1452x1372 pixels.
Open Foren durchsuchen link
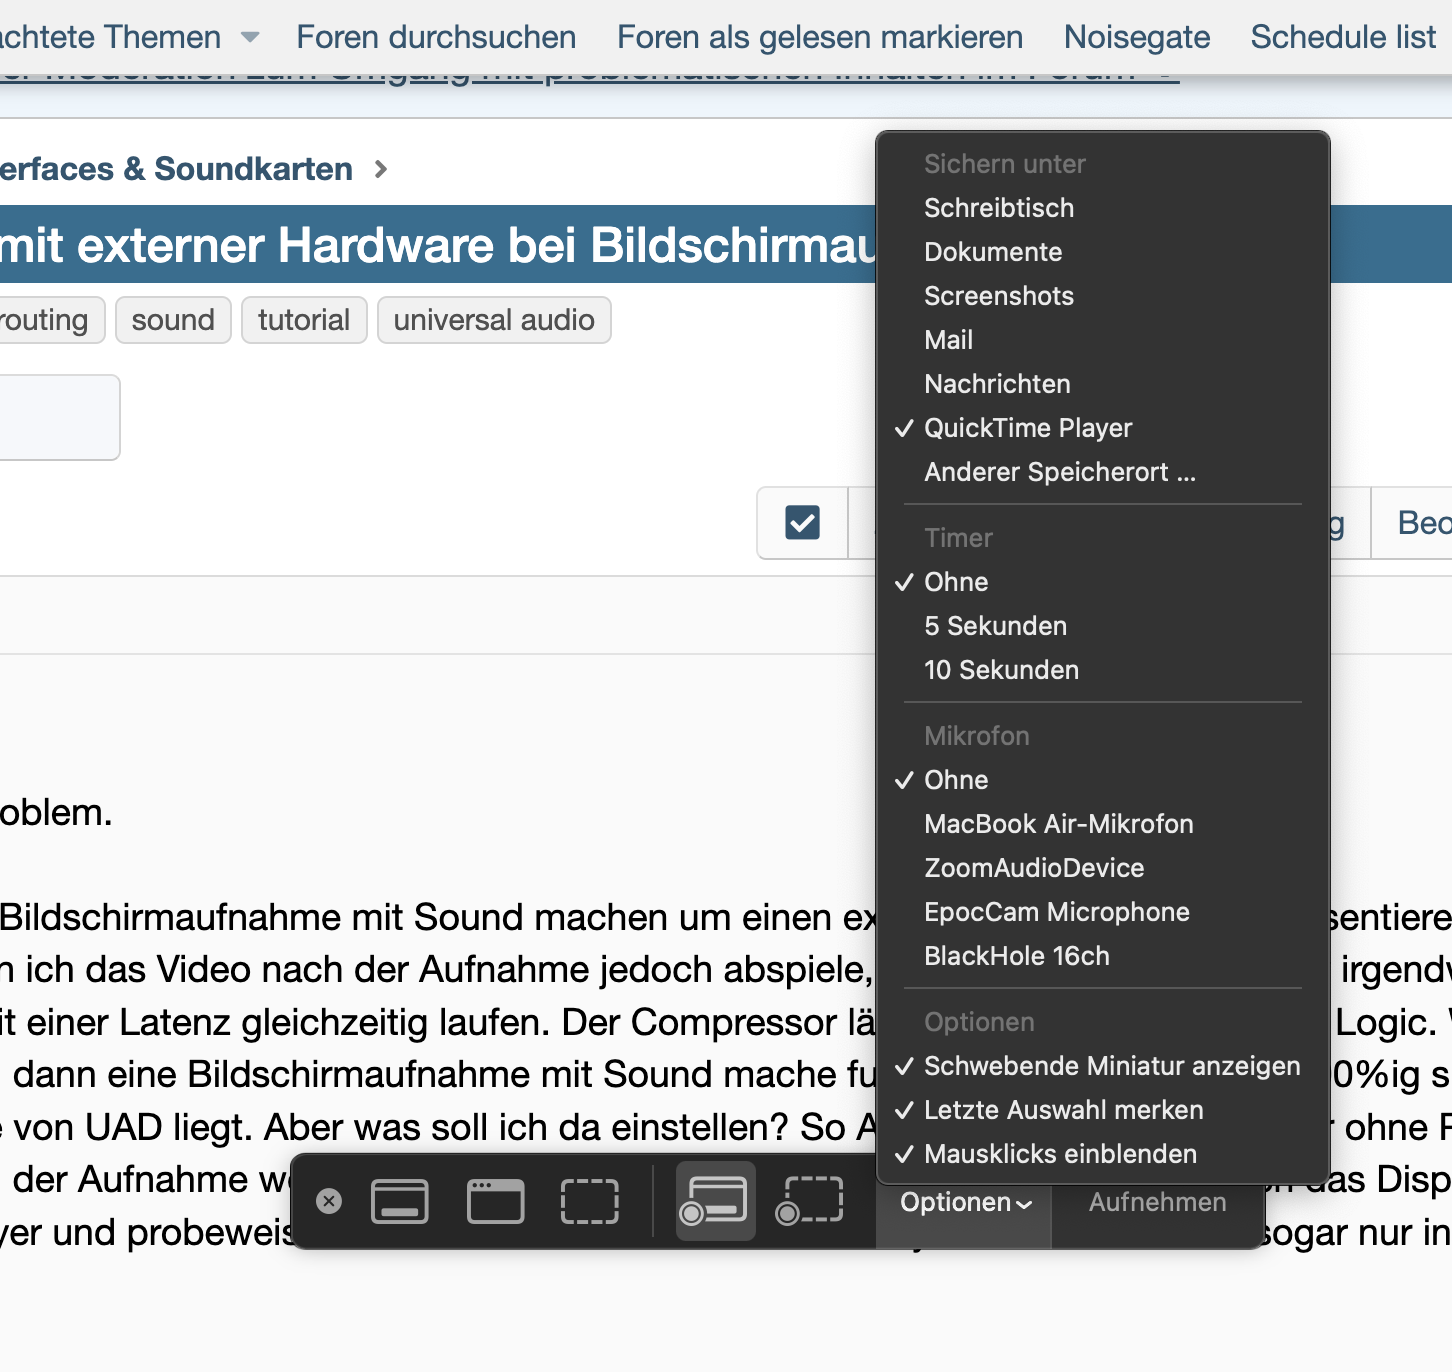tap(436, 37)
